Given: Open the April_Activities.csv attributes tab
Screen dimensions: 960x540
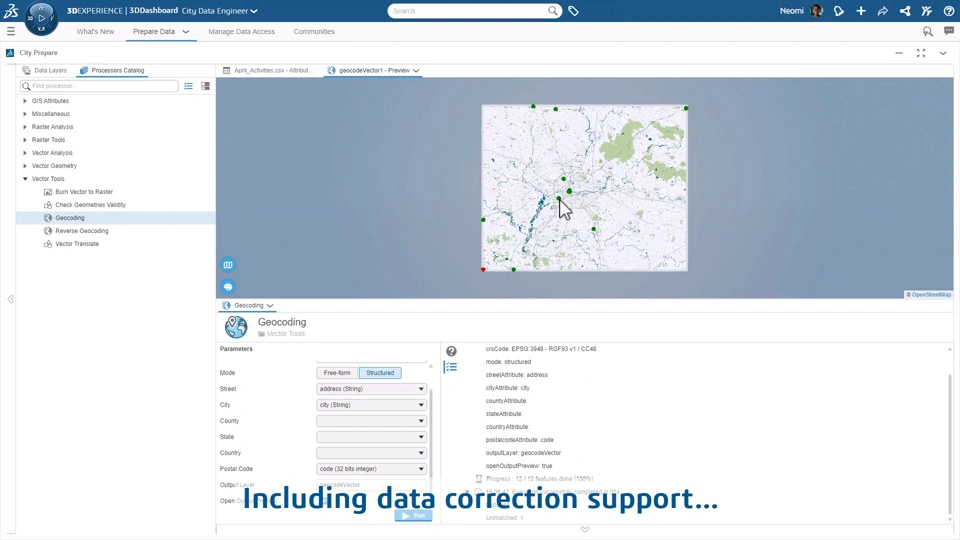Looking at the screenshot, I should (x=268, y=70).
